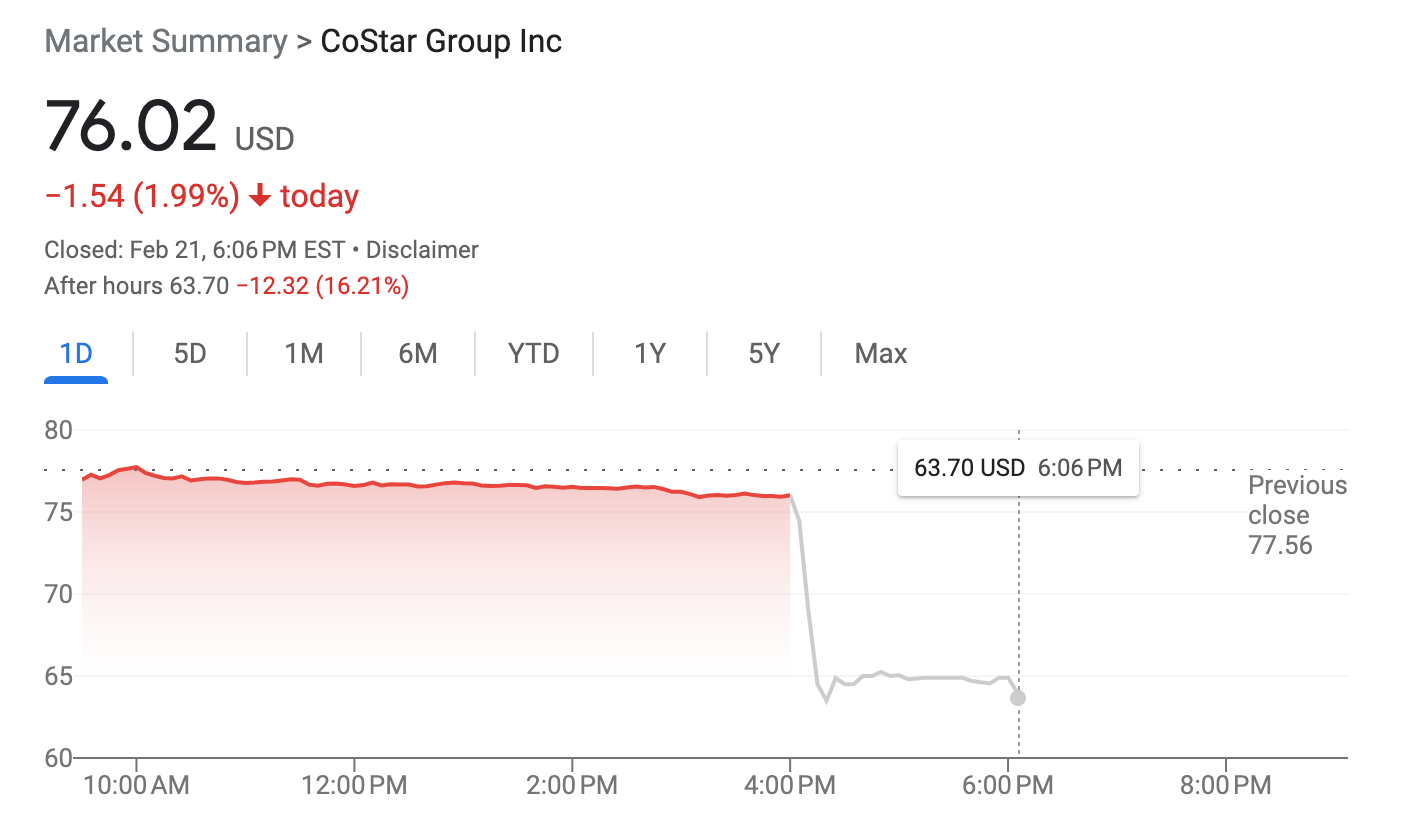The image size is (1420, 814).
Task: Switch to the YTD tab
Action: click(534, 354)
